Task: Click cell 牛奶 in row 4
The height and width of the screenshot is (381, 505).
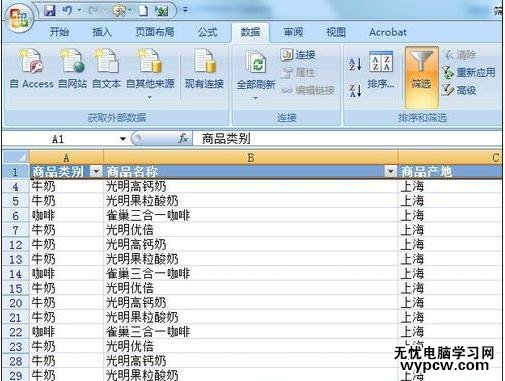Action: pyautogui.click(x=66, y=186)
